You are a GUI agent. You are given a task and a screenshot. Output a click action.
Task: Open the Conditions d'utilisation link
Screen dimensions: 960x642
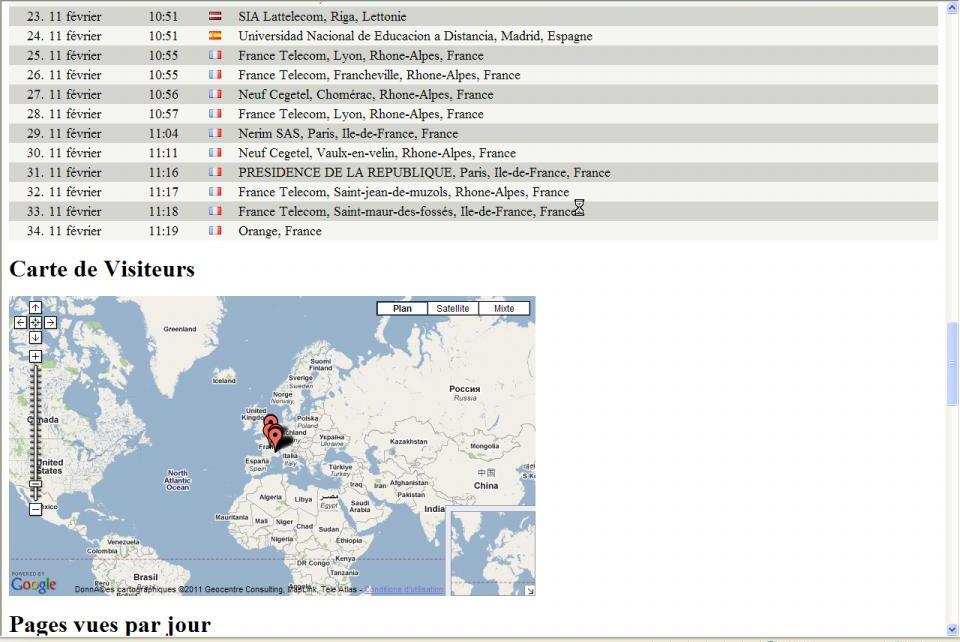point(404,589)
